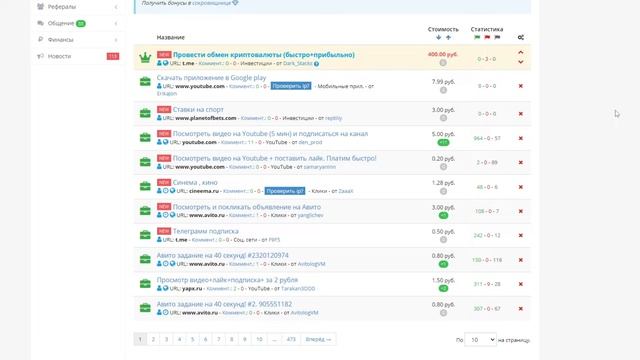Image resolution: width=640 pixels, height=360 pixels.
Task: Click the Новости megaphone sidebar icon
Action: [40, 56]
